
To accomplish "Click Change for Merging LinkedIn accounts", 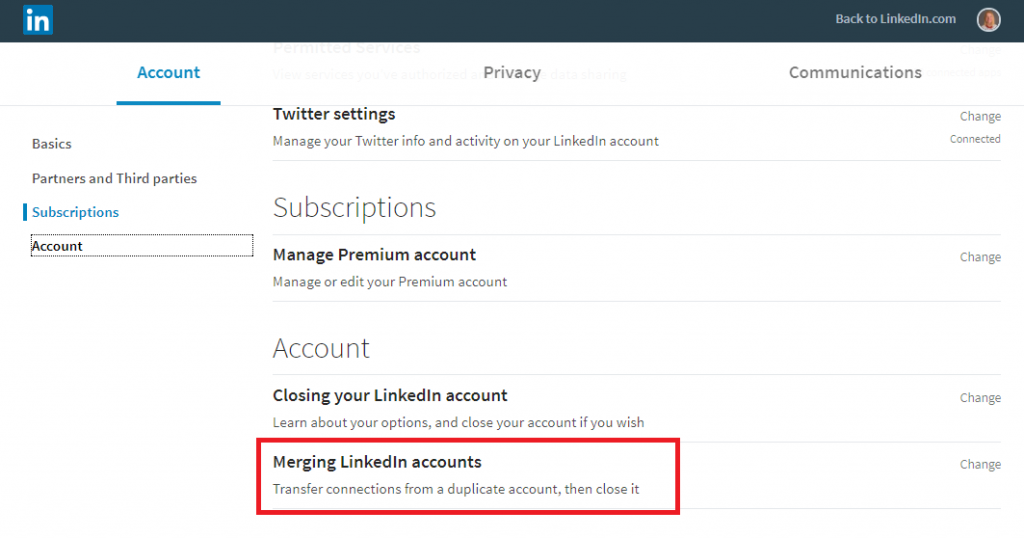I will tap(980, 465).
